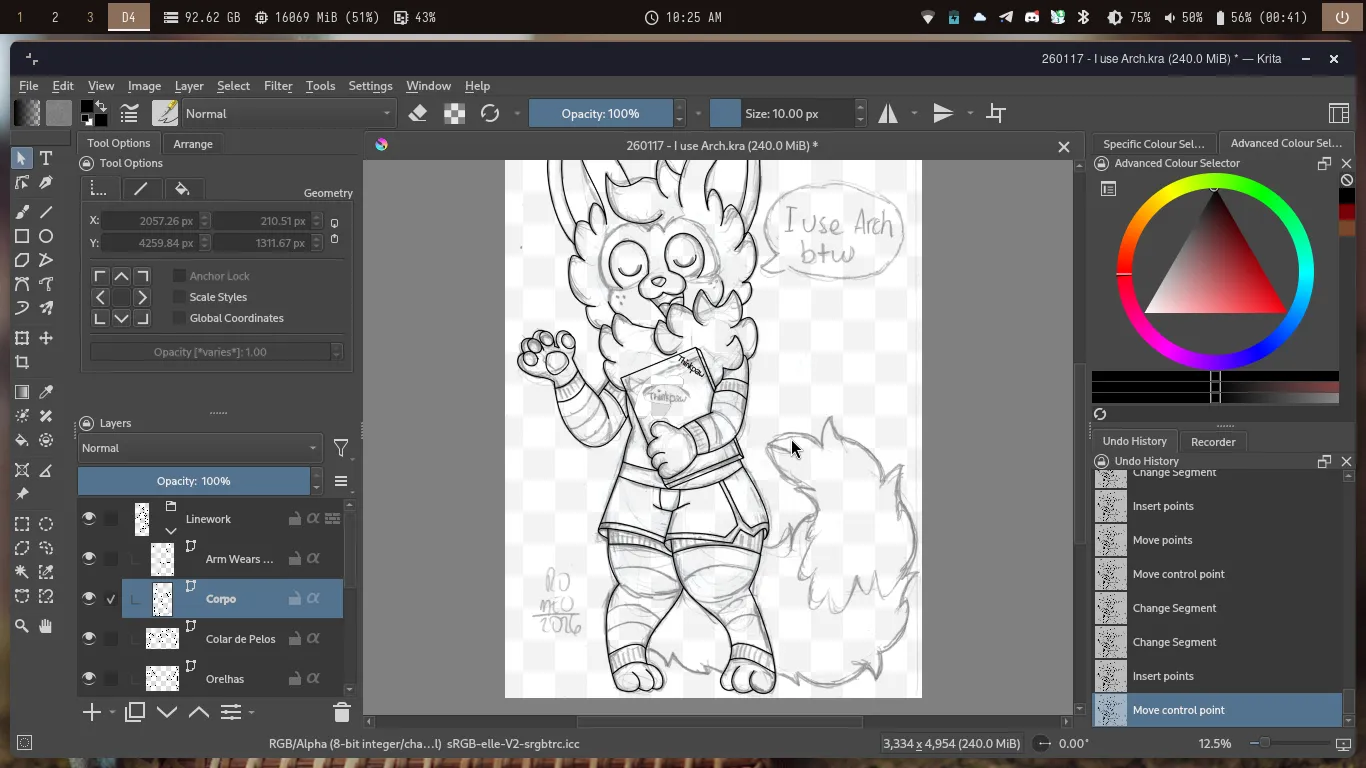Screen dimensions: 1366x768
Task: Collapse the Linework group layer
Action: 171,531
